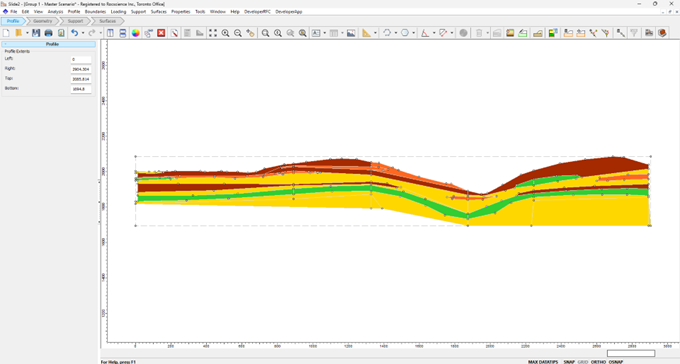Image resolution: width=680 pixels, height=364 pixels.
Task: Open the undo history dropdown arrow
Action: coord(83,33)
